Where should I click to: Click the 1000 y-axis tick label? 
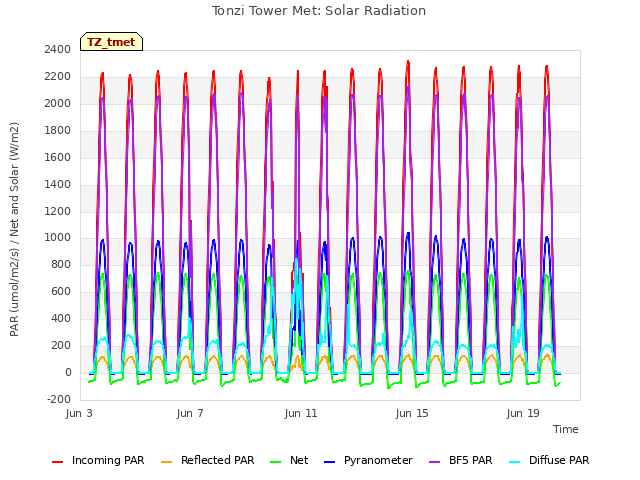point(58,238)
